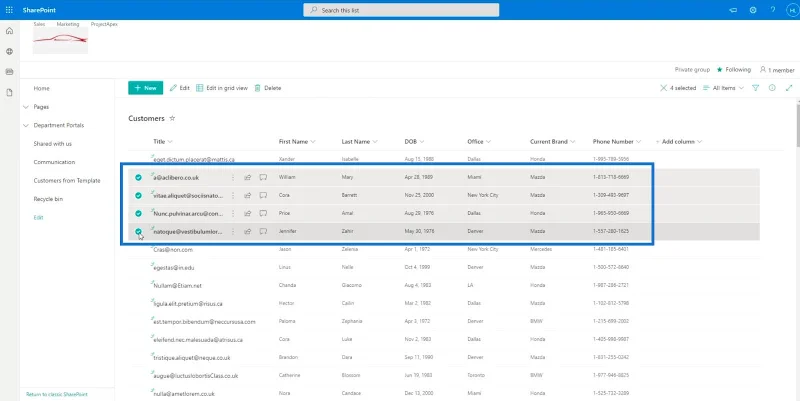This screenshot has height=401, width=800.
Task: Open the Add column dropdown
Action: click(x=699, y=141)
